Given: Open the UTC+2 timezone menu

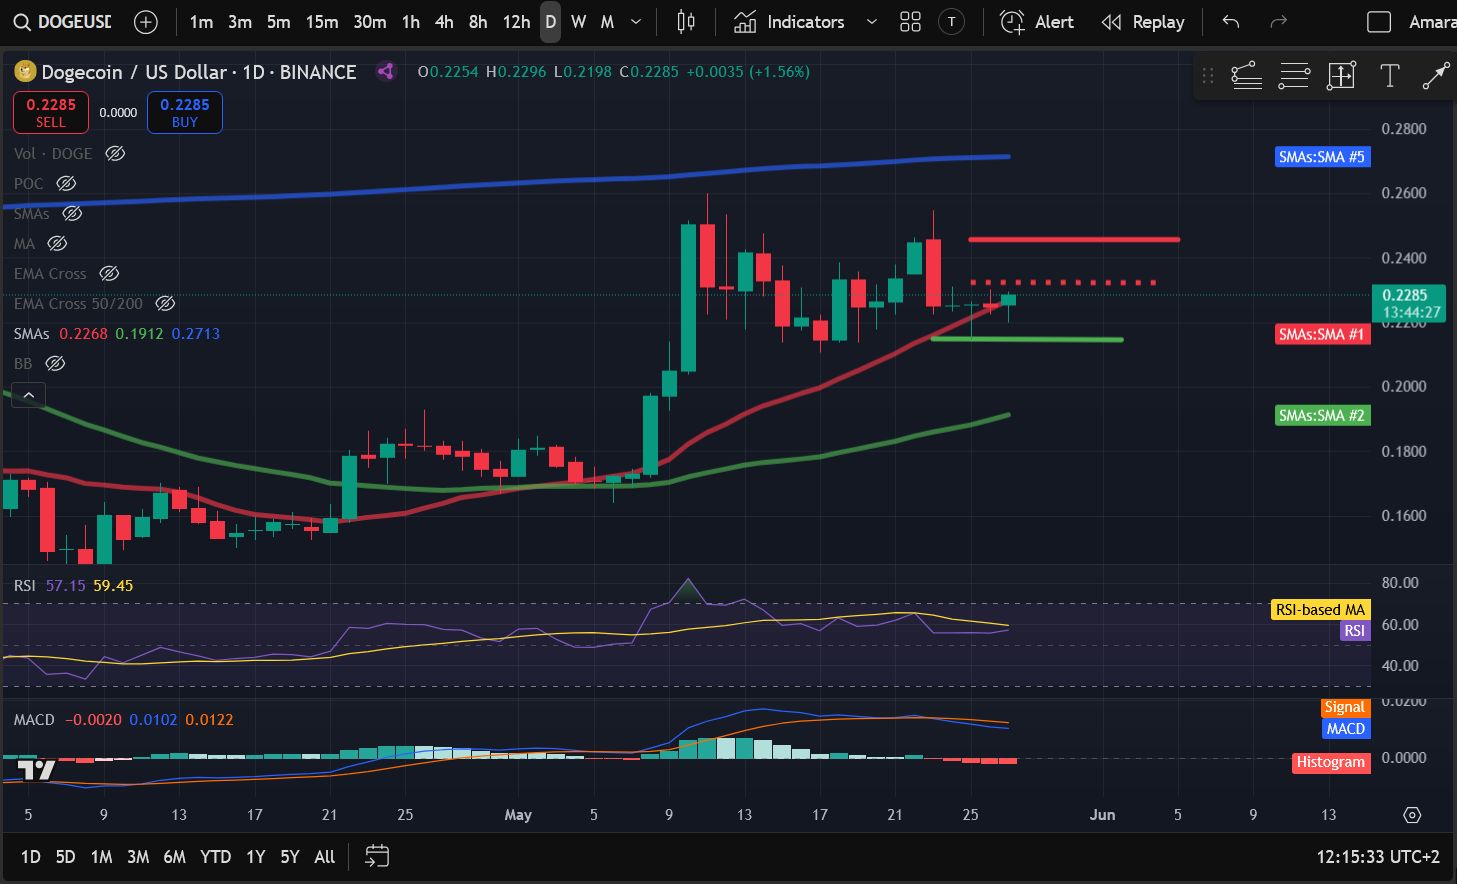Looking at the screenshot, I should click(1378, 856).
